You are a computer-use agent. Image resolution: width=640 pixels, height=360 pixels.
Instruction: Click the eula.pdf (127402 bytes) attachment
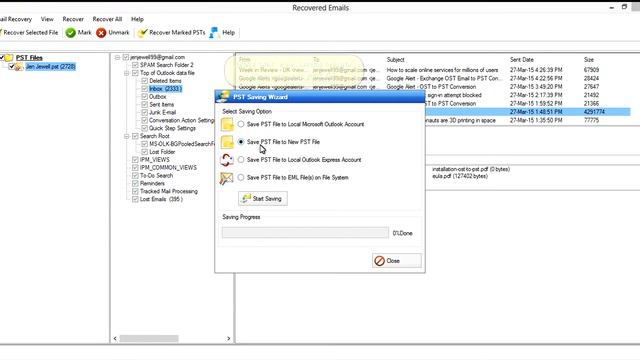pyautogui.click(x=460, y=176)
